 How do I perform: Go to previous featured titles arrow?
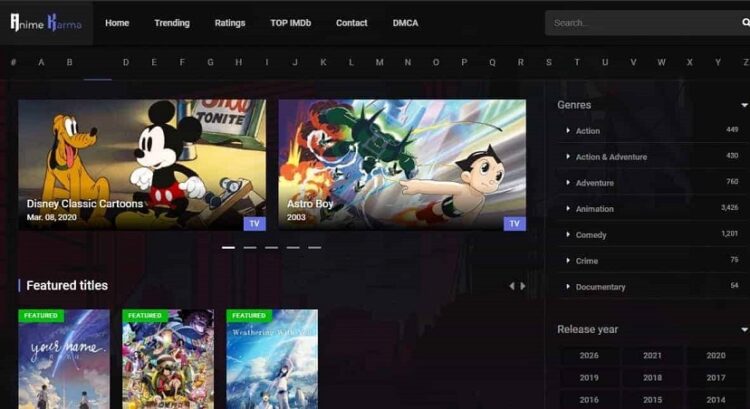point(512,286)
